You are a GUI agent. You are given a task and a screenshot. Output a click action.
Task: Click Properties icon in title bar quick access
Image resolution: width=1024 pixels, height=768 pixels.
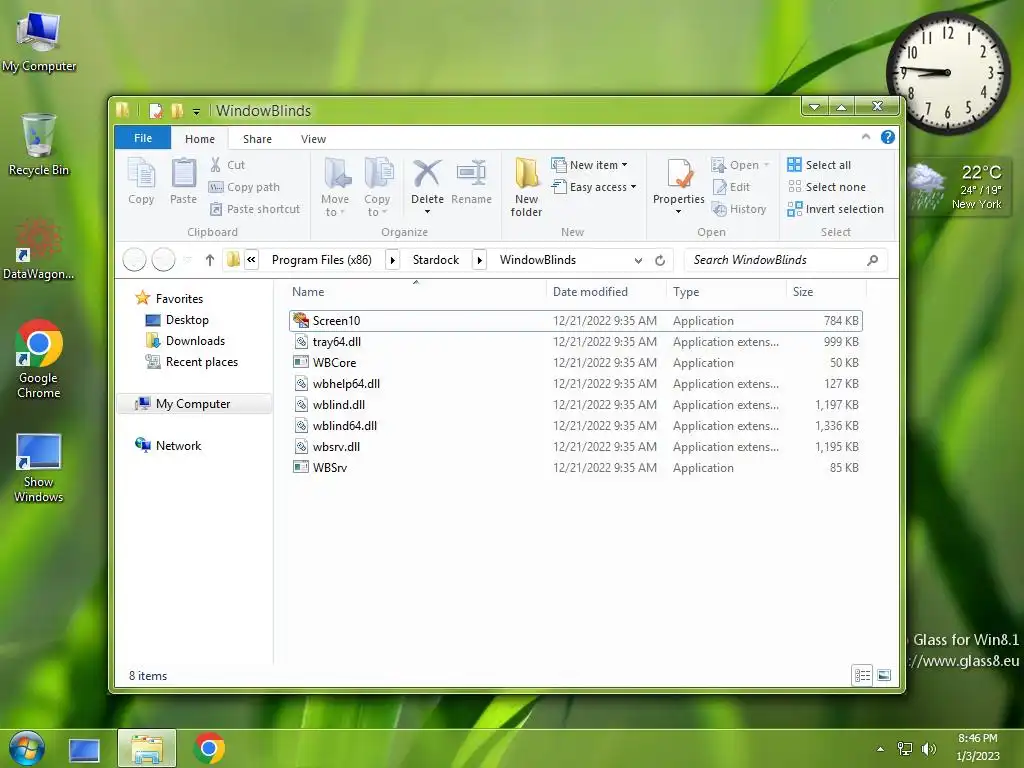click(x=155, y=110)
